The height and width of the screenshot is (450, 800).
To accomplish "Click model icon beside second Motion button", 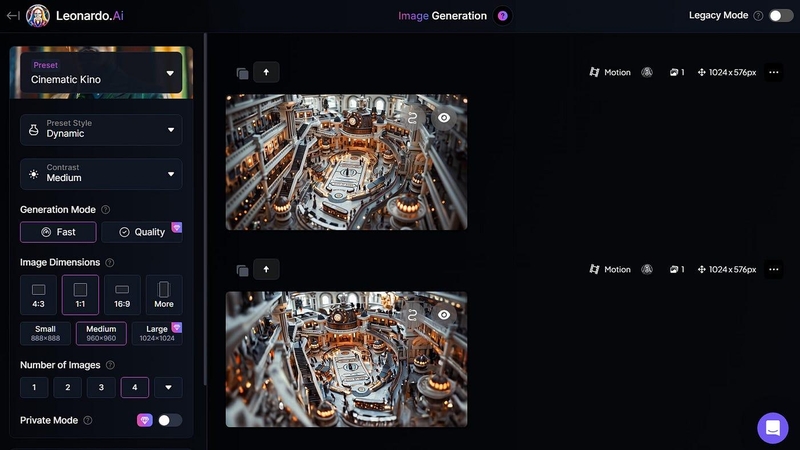I will click(x=647, y=269).
